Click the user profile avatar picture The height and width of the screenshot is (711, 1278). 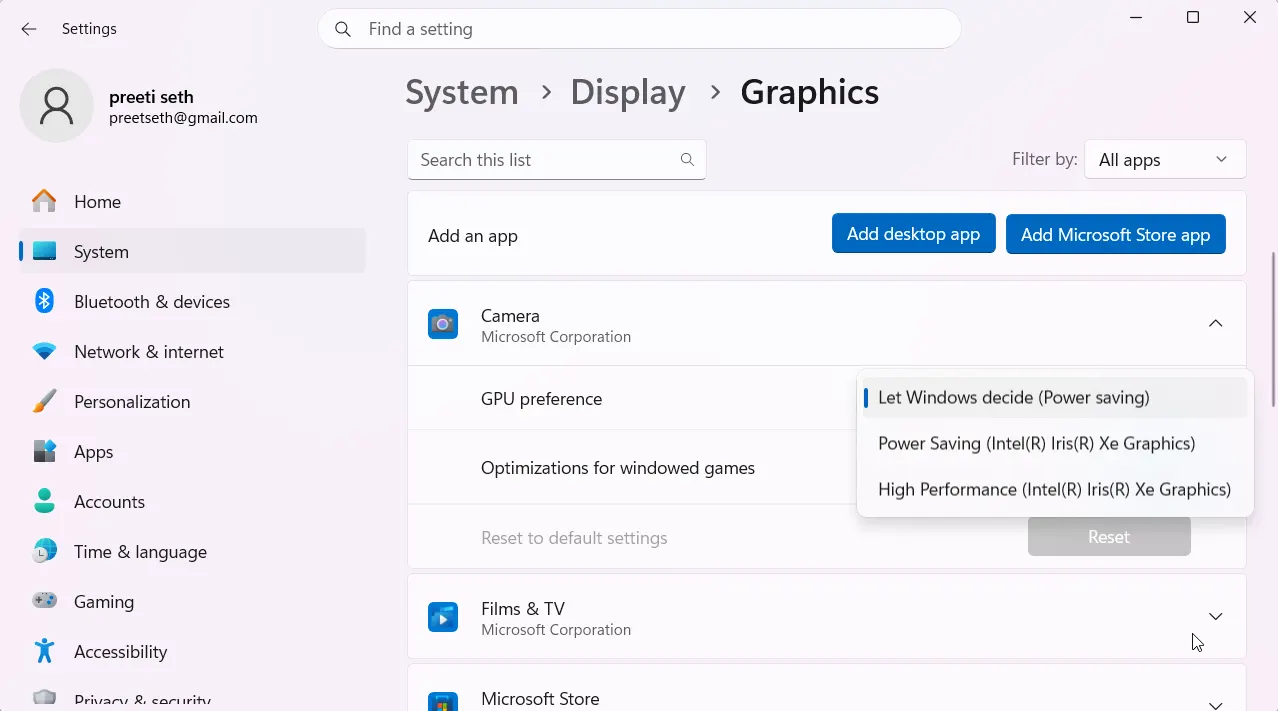click(x=56, y=106)
